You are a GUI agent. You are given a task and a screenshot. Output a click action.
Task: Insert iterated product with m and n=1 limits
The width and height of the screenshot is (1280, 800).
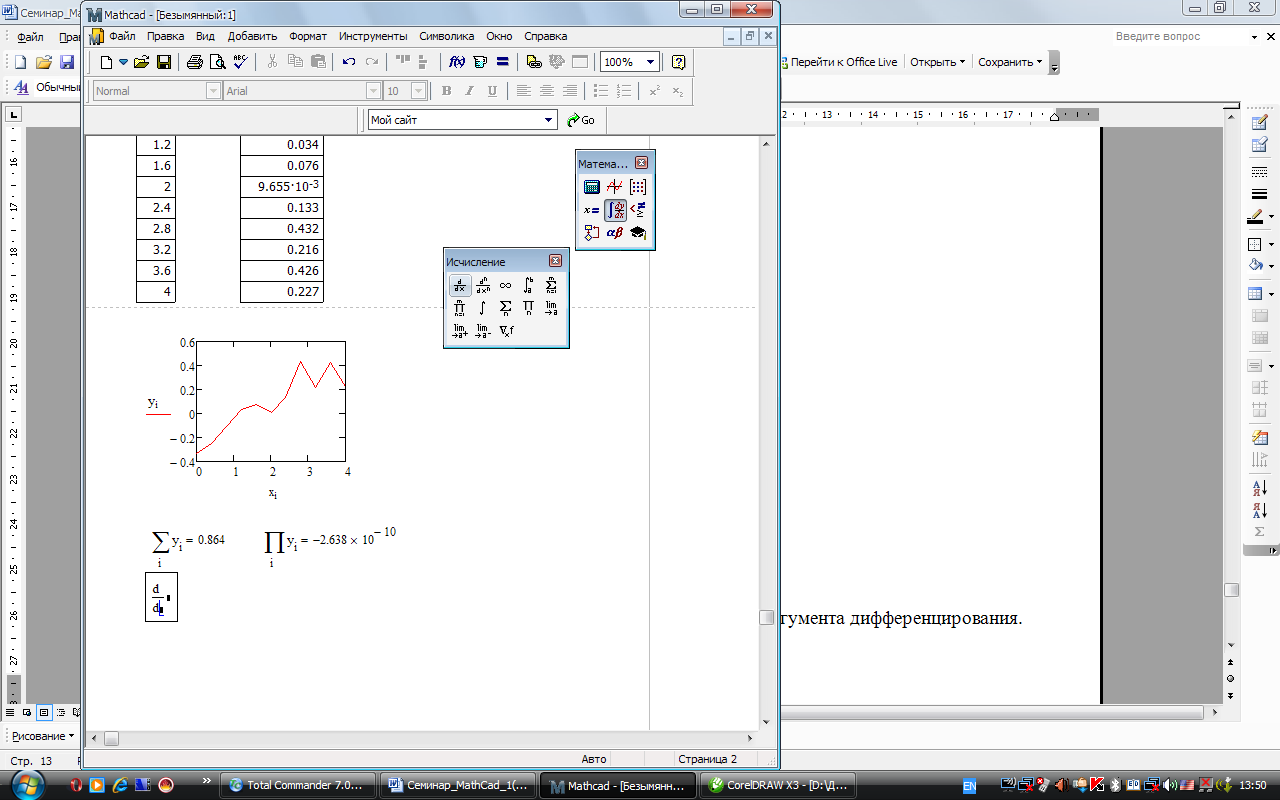[460, 308]
